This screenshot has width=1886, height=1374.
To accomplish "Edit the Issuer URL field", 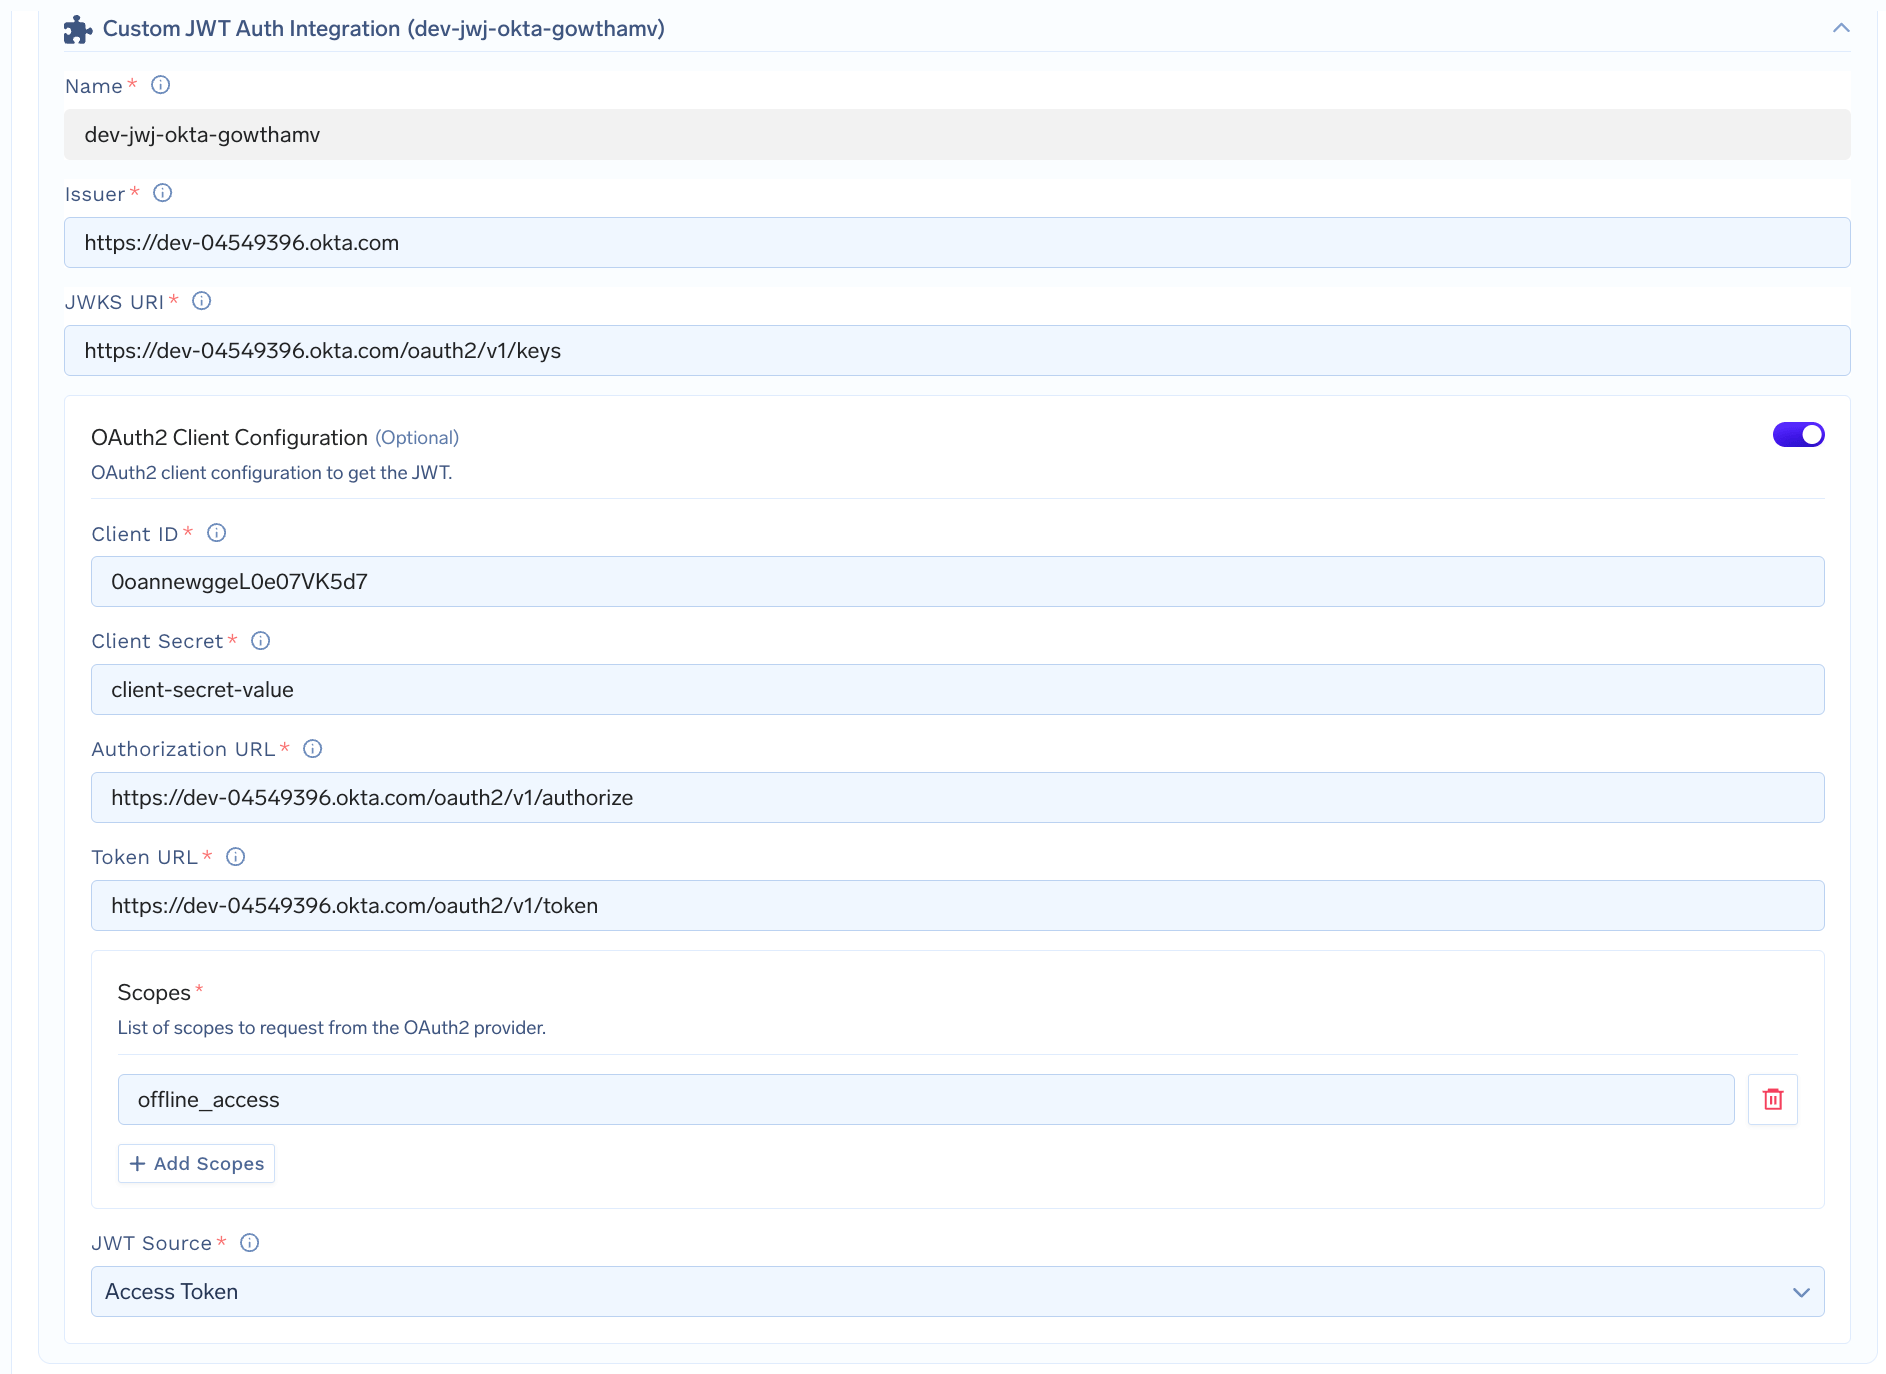I will 957,243.
